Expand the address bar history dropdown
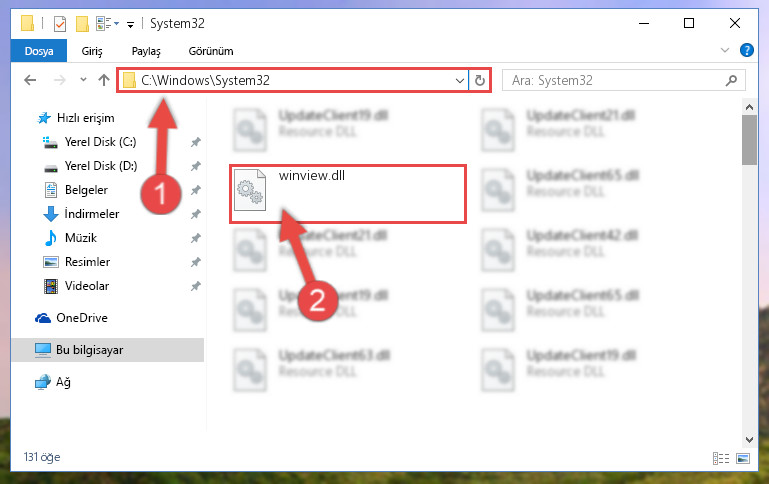Screen dimensions: 769x484 (x=460, y=80)
